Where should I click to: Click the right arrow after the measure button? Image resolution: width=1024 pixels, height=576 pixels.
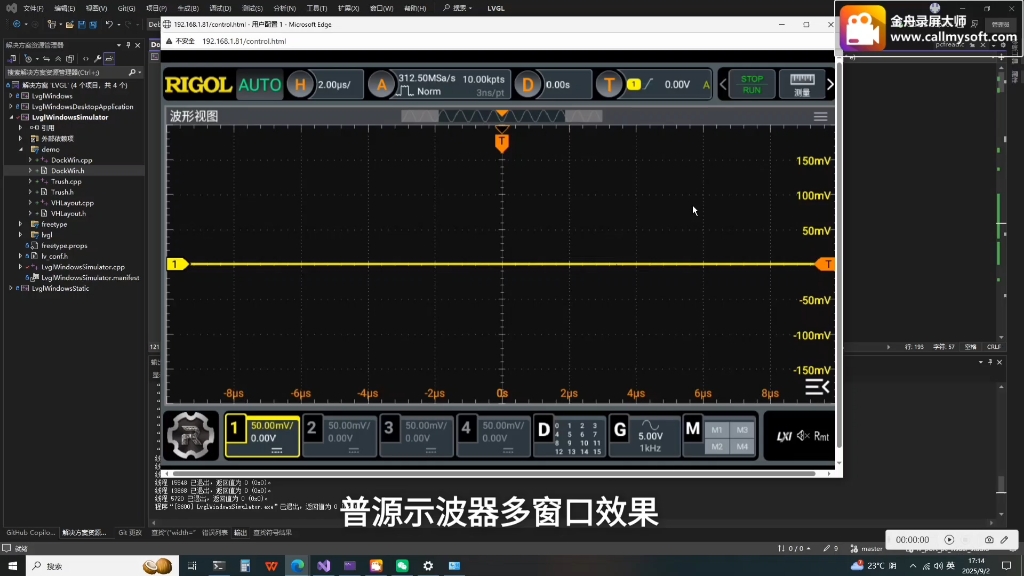[x=830, y=84]
